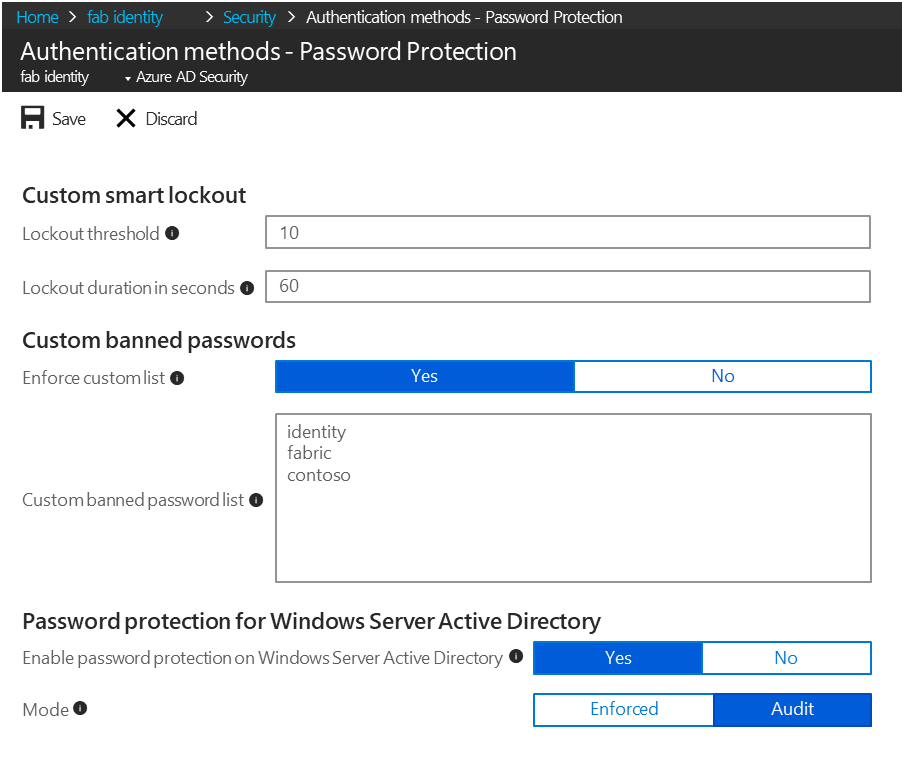Click into the custom banned password list box
902x759 pixels.
point(574,498)
